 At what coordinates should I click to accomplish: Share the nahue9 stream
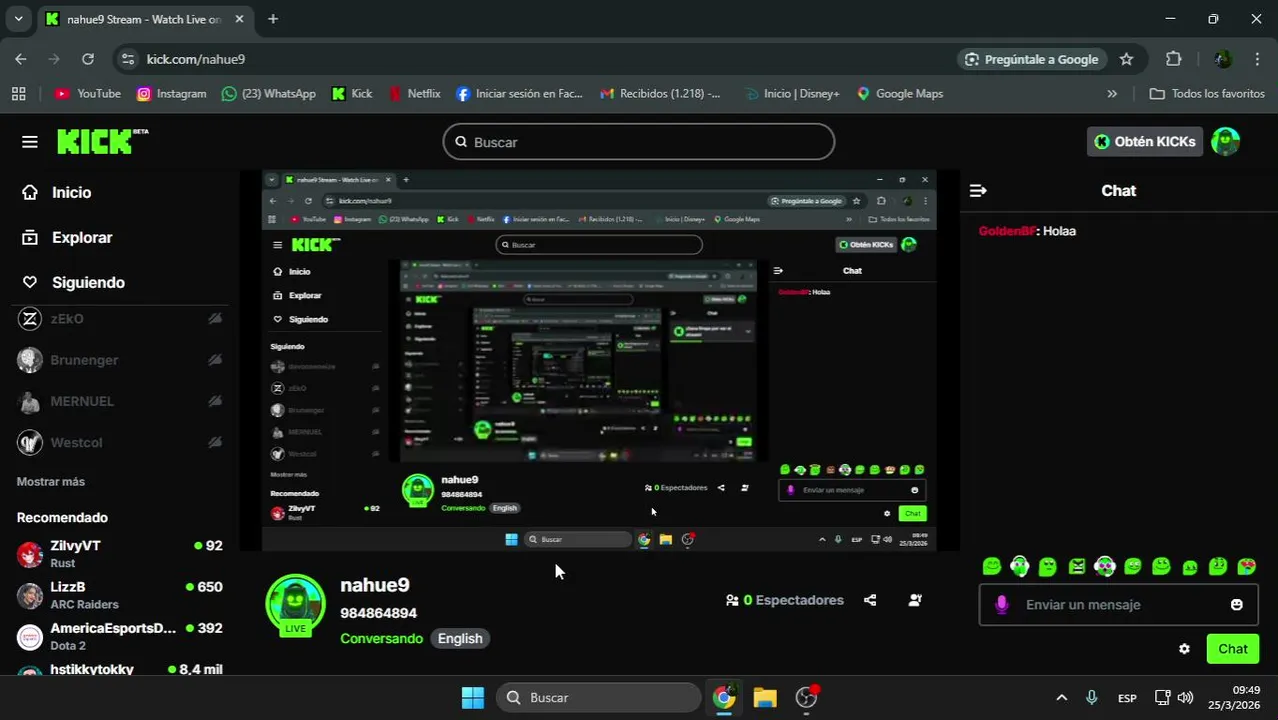click(870, 600)
